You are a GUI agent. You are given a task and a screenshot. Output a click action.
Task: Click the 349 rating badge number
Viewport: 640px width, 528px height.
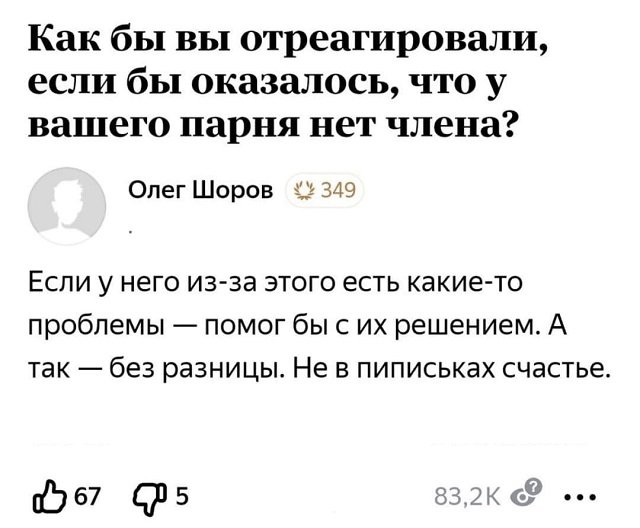pos(338,190)
